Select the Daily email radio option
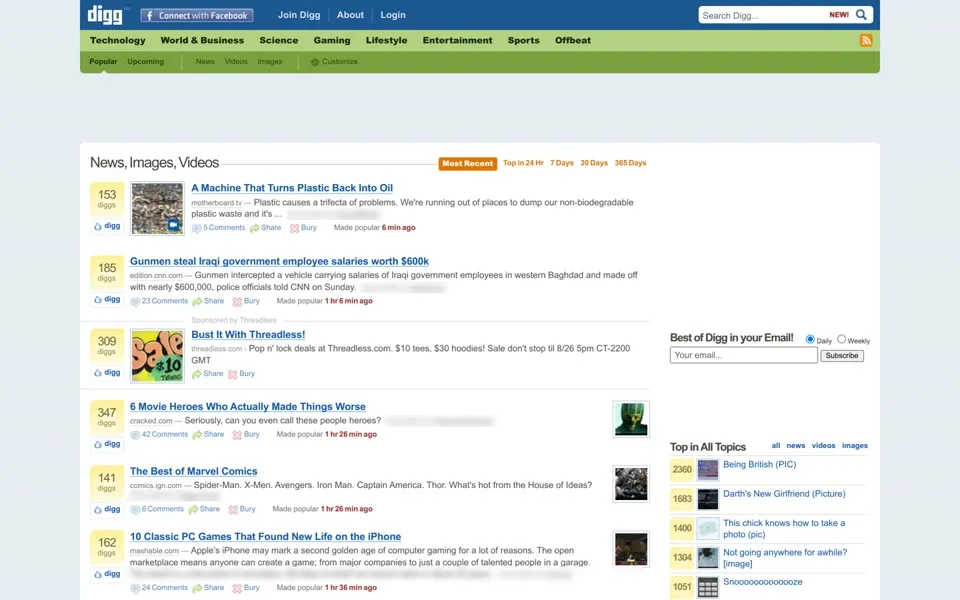Viewport: 960px width, 600px height. (810, 339)
